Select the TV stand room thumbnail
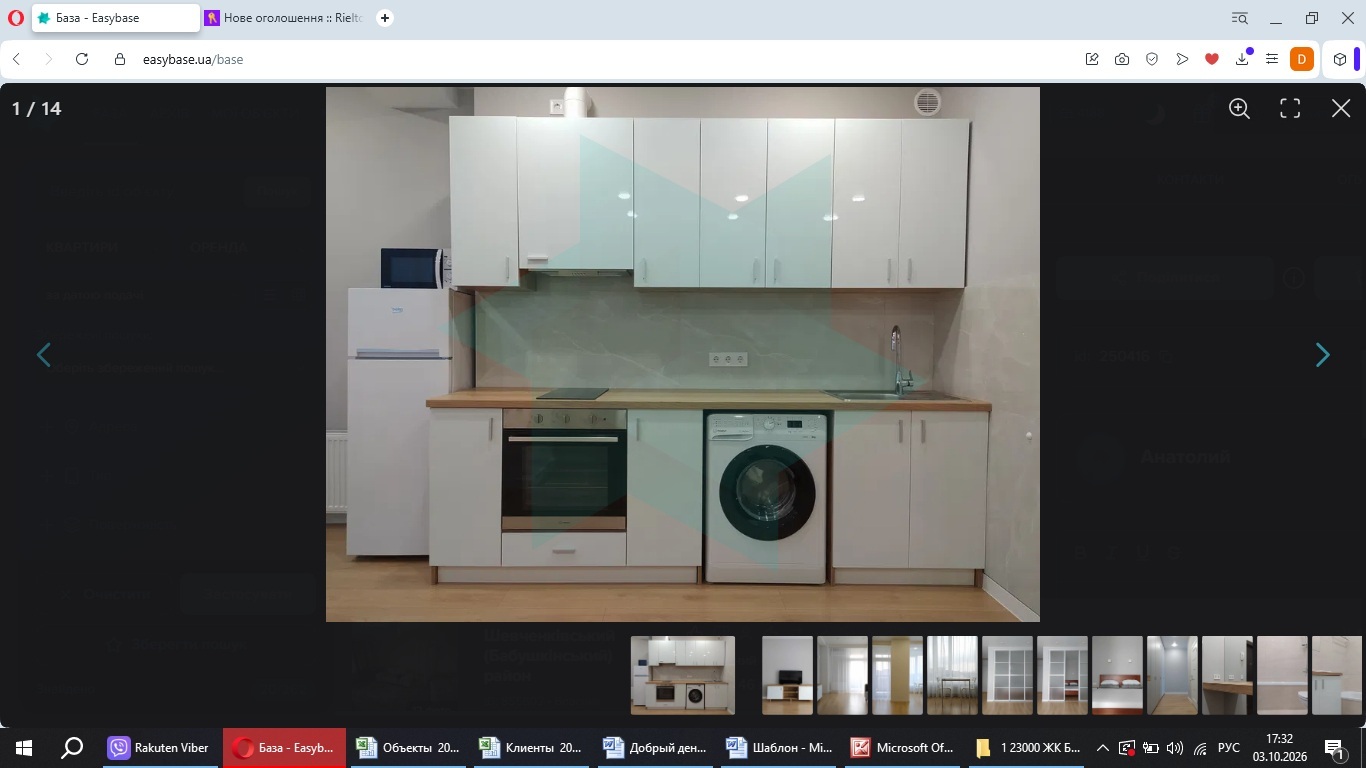 [787, 675]
